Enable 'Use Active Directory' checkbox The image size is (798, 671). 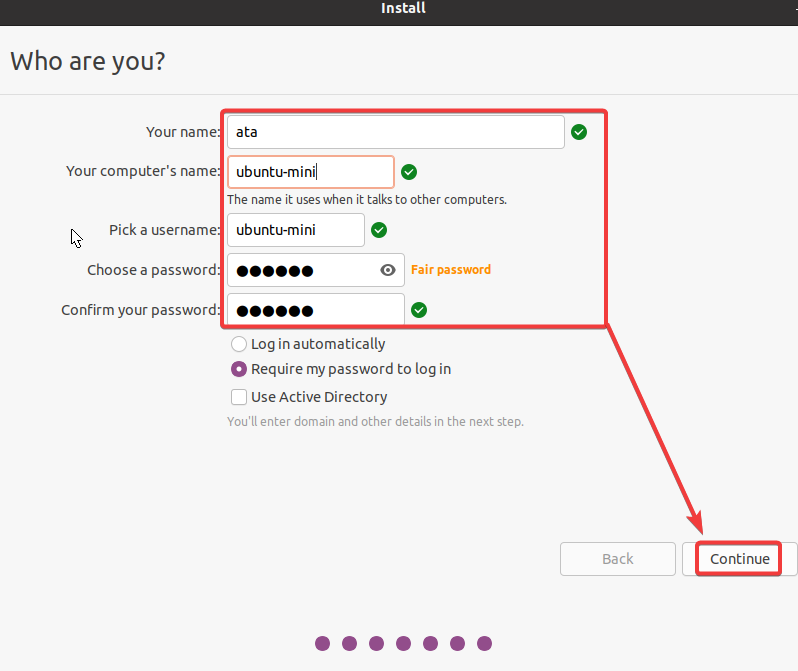(x=309, y=397)
